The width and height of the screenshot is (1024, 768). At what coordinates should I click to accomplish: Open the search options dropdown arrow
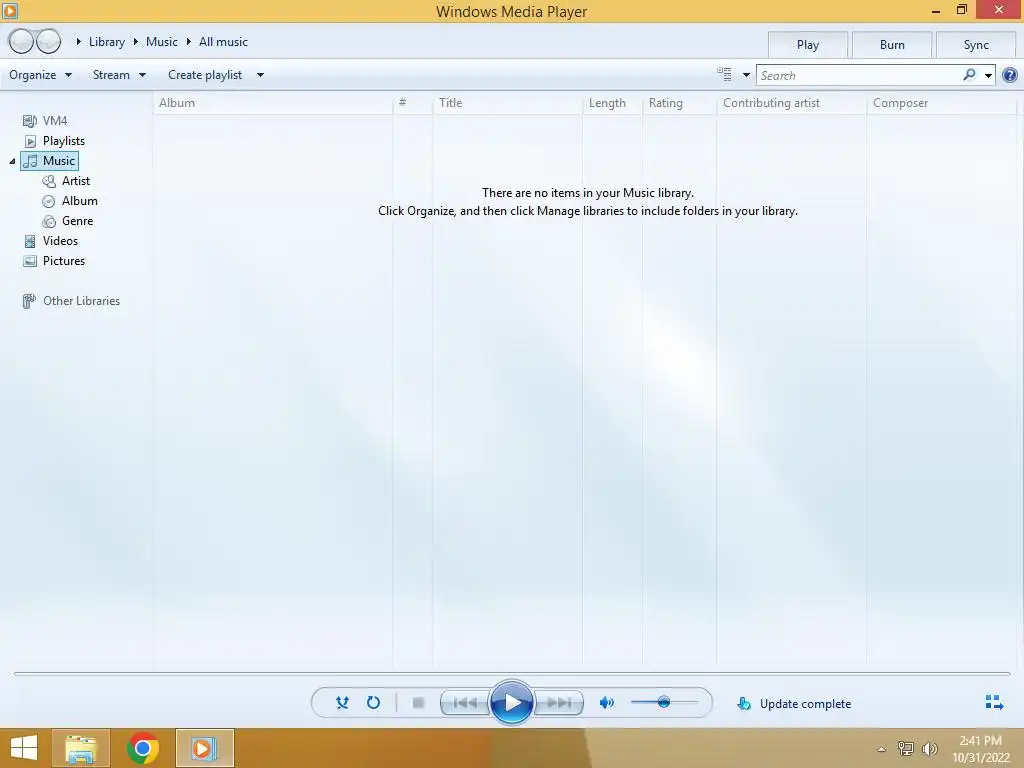[x=988, y=76]
